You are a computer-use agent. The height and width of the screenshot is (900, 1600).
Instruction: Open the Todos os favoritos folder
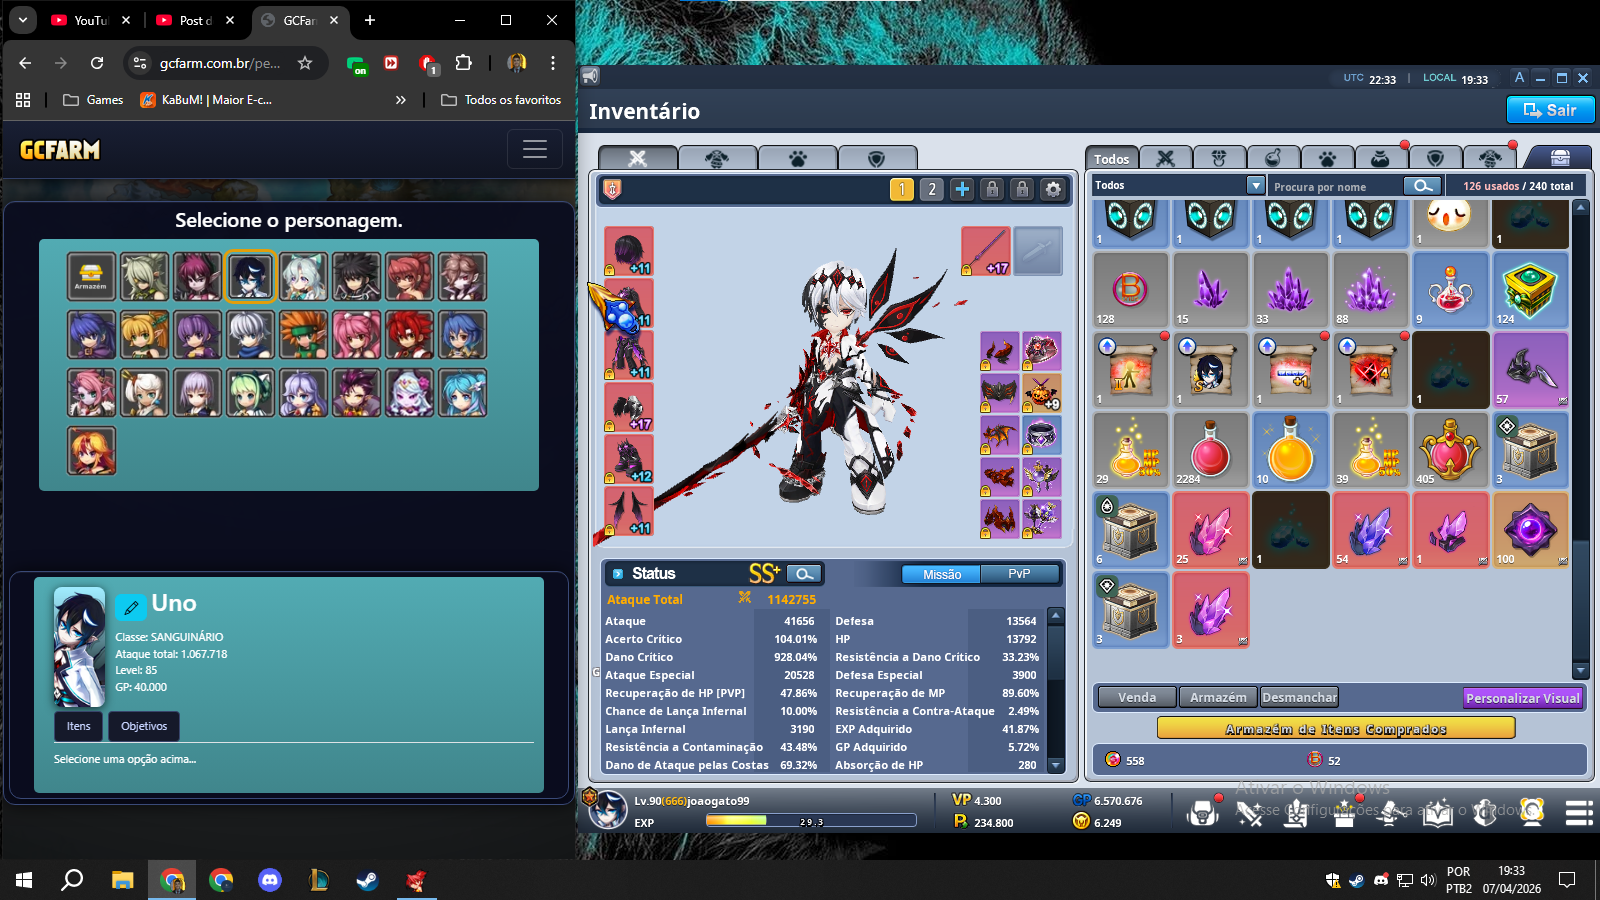(502, 100)
